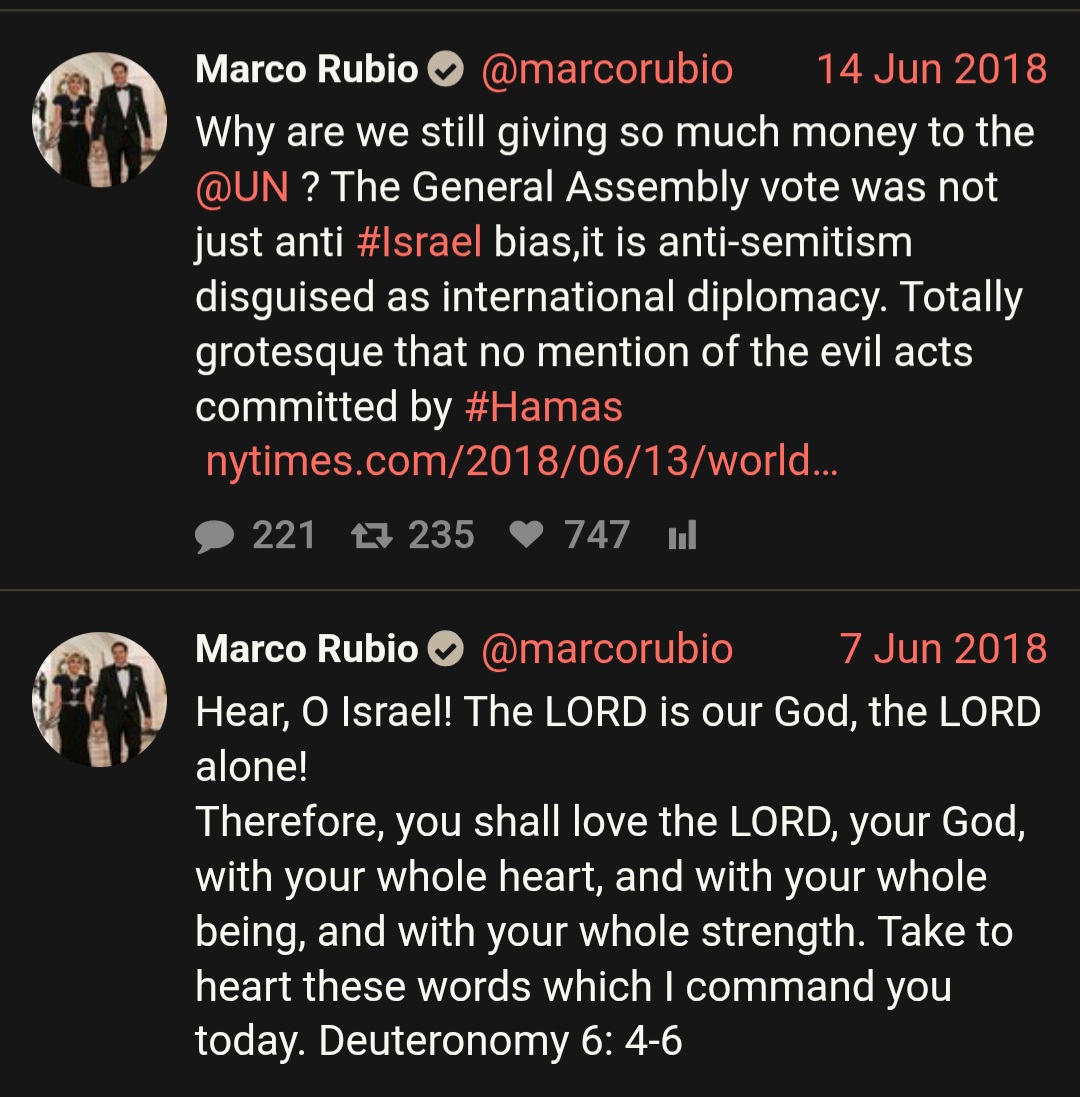Open the tweet analytics bar chart icon
Image resolution: width=1080 pixels, height=1097 pixels.
pos(682,535)
